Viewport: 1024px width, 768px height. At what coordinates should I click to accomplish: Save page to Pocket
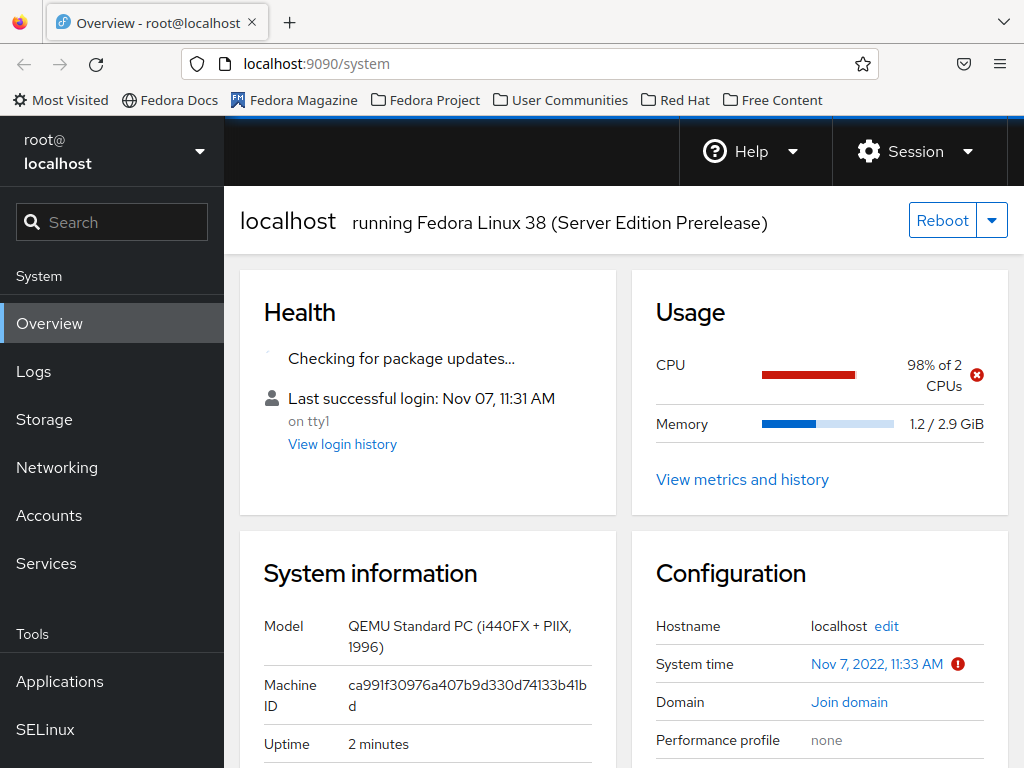[x=964, y=64]
